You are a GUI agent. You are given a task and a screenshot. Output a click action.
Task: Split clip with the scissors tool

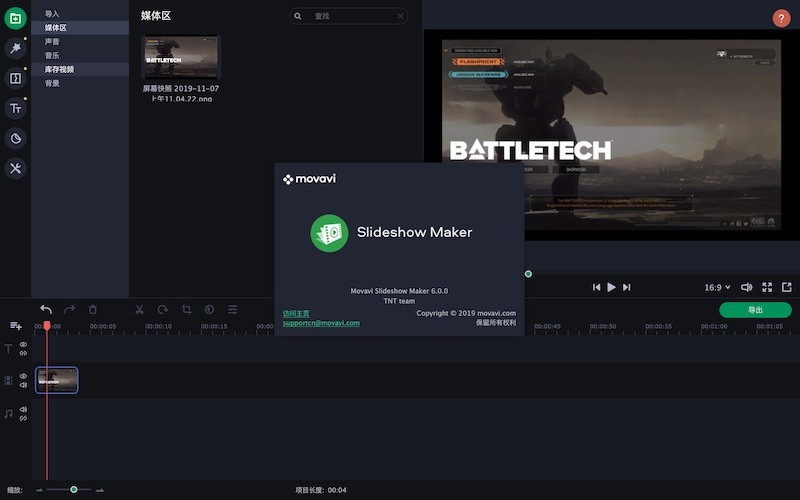pyautogui.click(x=139, y=309)
